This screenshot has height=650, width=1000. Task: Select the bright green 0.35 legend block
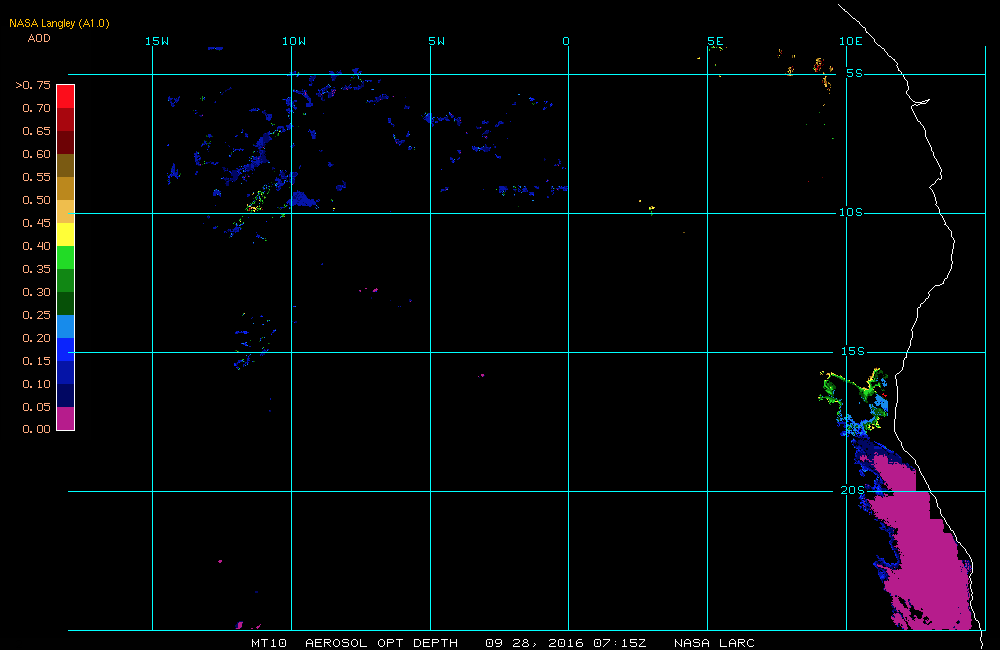(66, 257)
